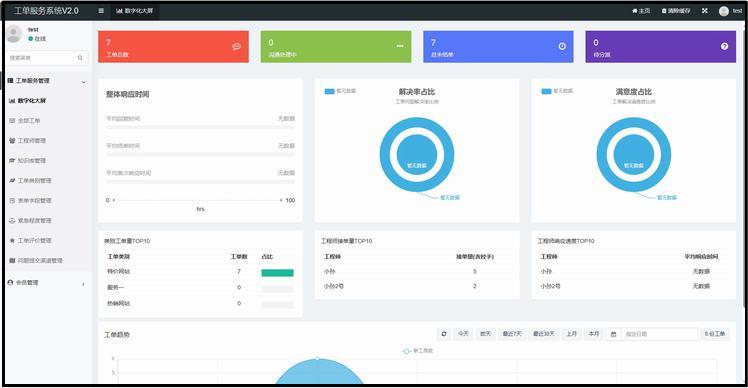The height and width of the screenshot is (388, 748).
Task: Click the chat icon on red 工单总数 card
Action: pyautogui.click(x=237, y=47)
